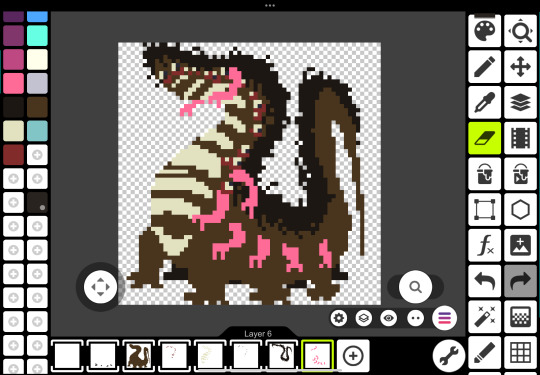The image size is (540, 375).
Task: Select the rectangle selection tool
Action: tap(484, 210)
